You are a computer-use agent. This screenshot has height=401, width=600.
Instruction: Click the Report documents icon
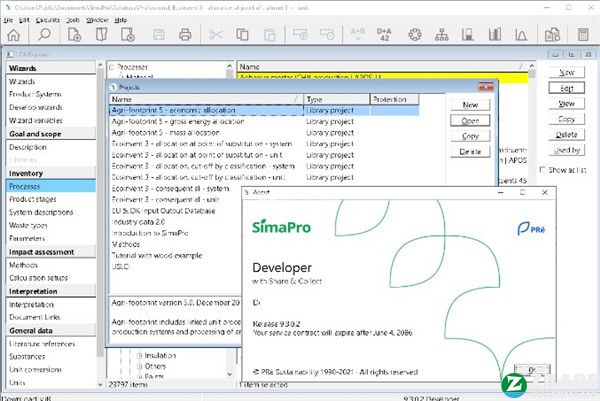(552, 35)
